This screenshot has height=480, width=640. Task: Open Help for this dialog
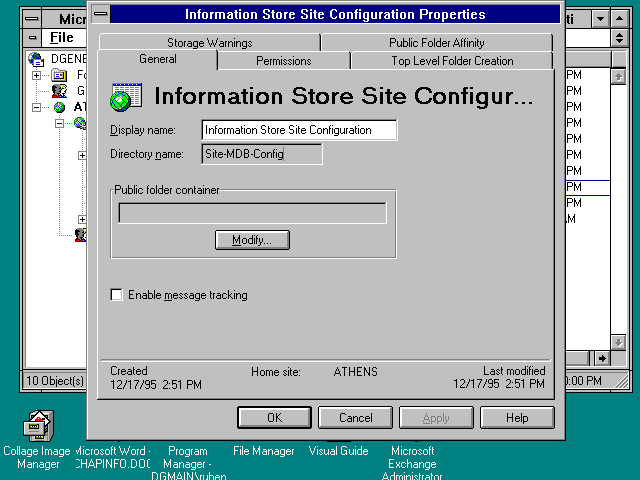pyautogui.click(x=517, y=418)
